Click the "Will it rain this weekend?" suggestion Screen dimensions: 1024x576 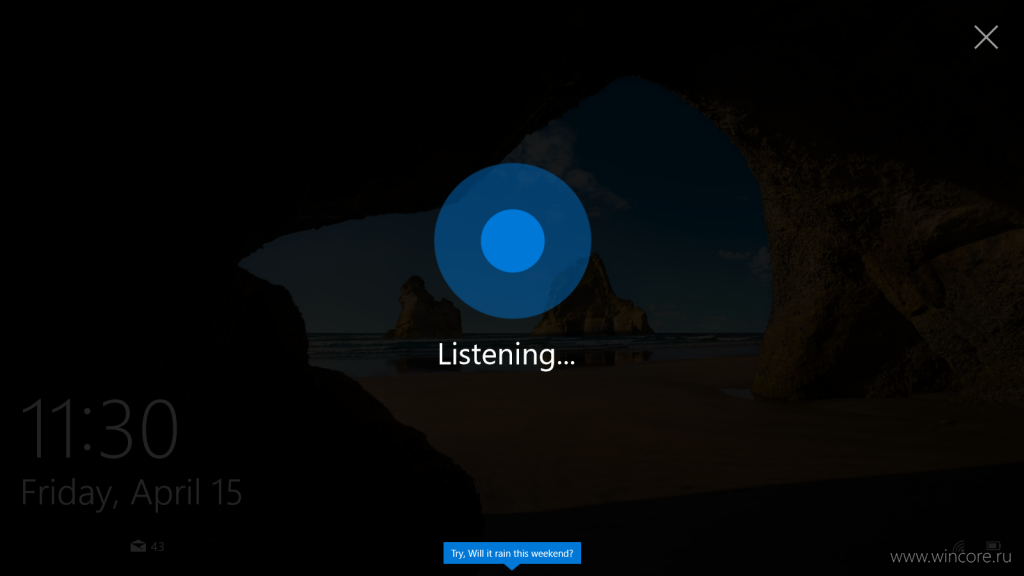(x=512, y=553)
